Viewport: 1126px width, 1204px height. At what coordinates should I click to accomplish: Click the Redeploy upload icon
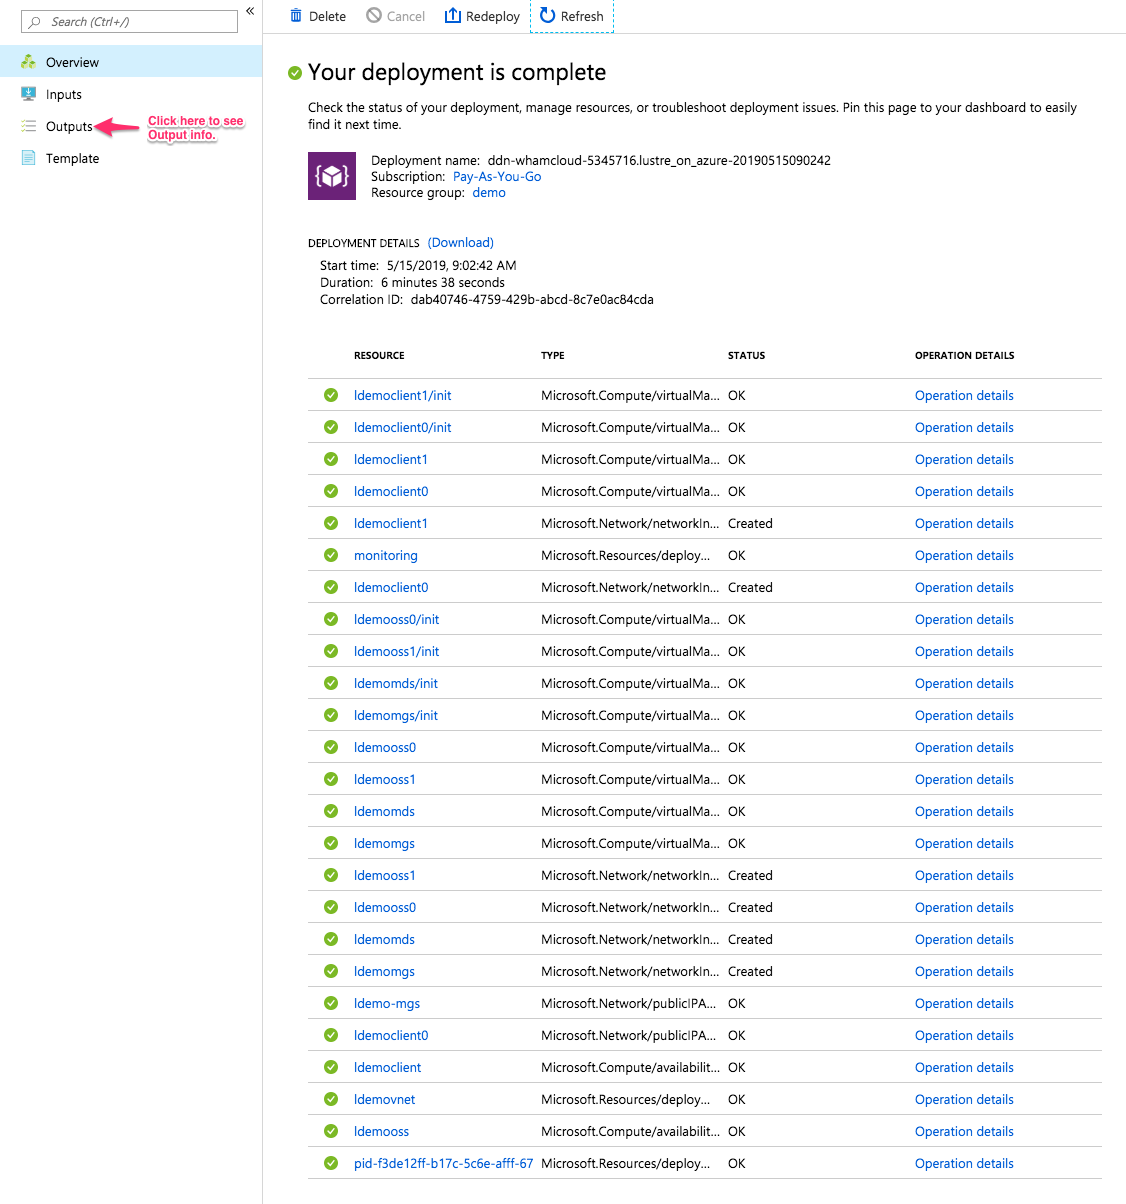coord(453,15)
